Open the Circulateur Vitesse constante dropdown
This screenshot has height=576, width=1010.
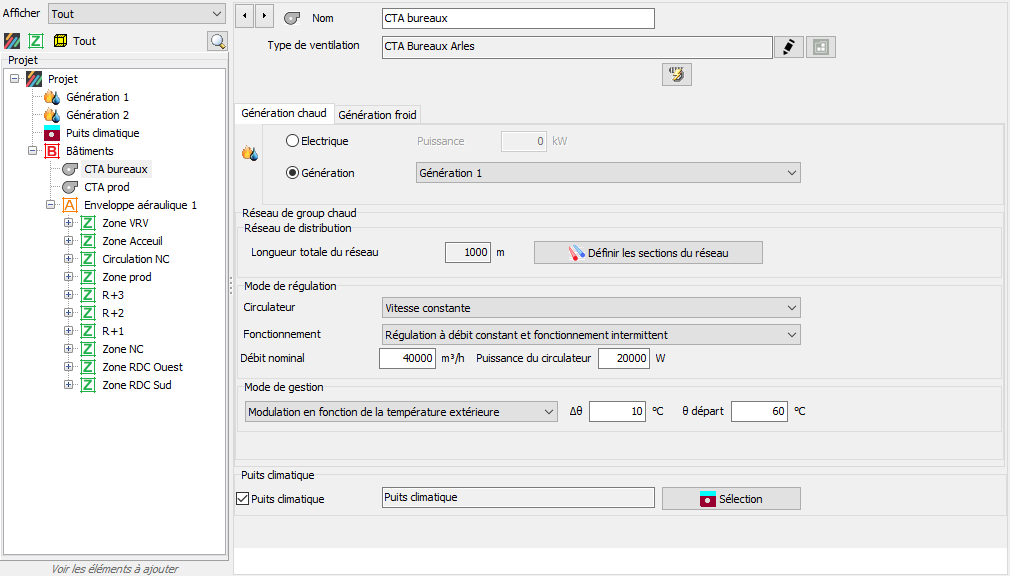coord(591,308)
